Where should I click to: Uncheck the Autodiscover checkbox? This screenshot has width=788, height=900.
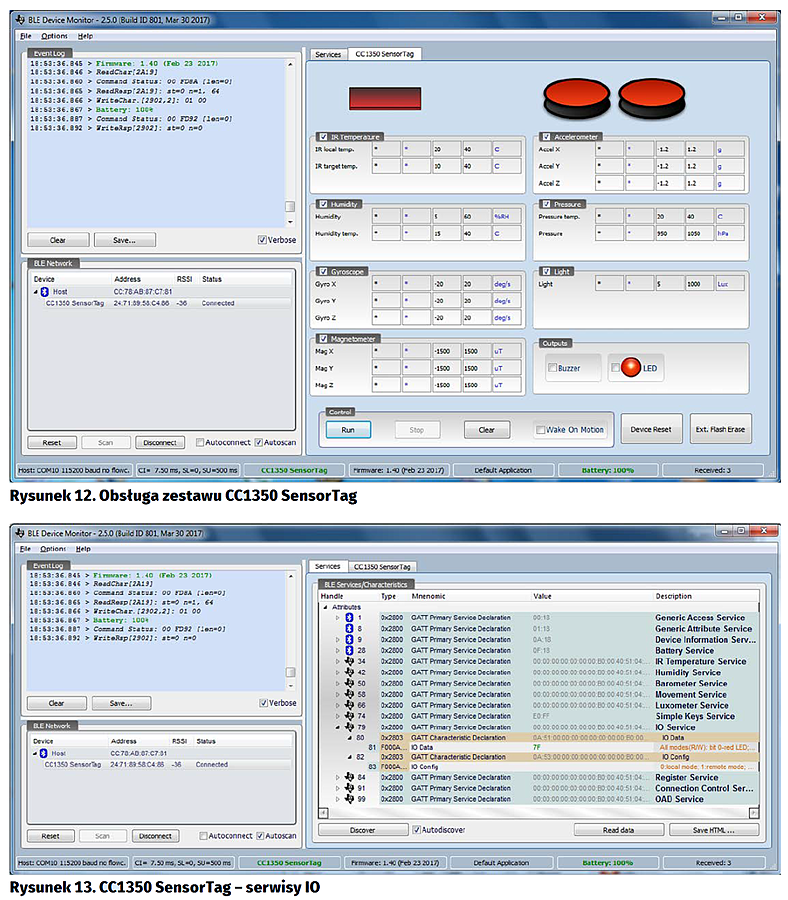point(417,830)
